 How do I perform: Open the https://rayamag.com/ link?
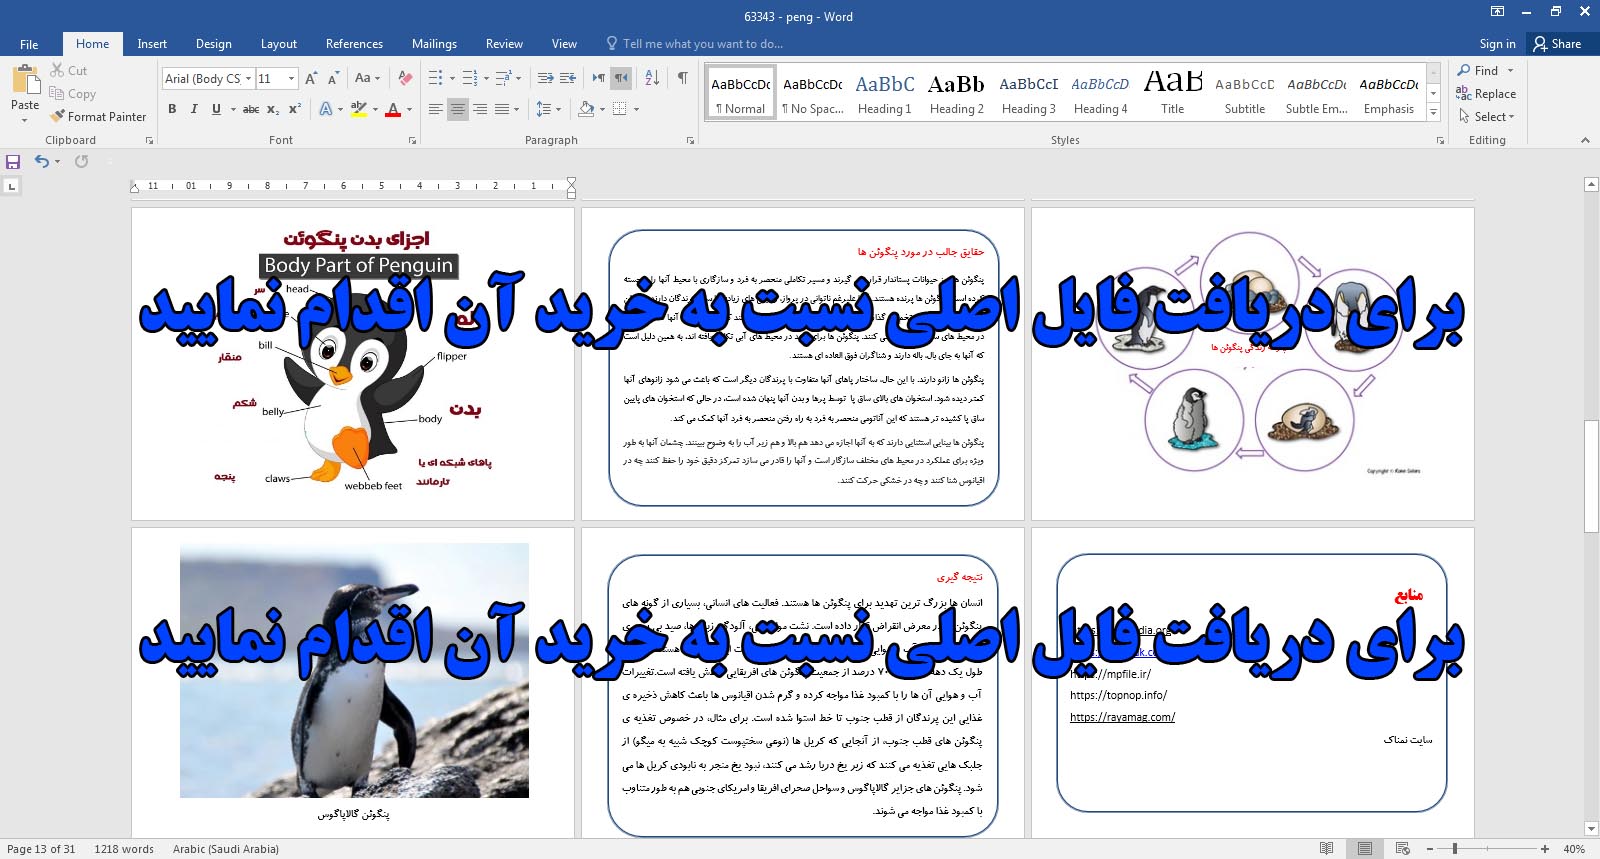click(x=1122, y=717)
